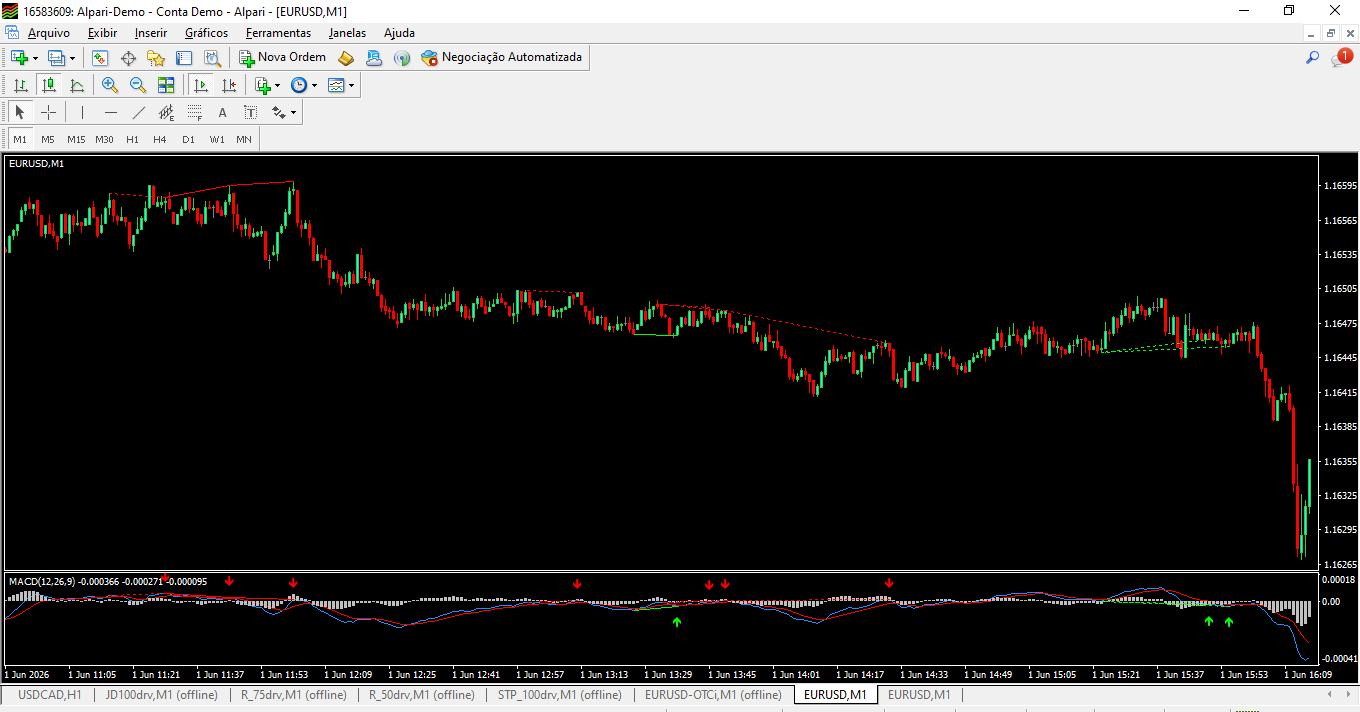Expand the New Chart dropdown arrow
This screenshot has height=712, width=1360.
click(x=36, y=58)
